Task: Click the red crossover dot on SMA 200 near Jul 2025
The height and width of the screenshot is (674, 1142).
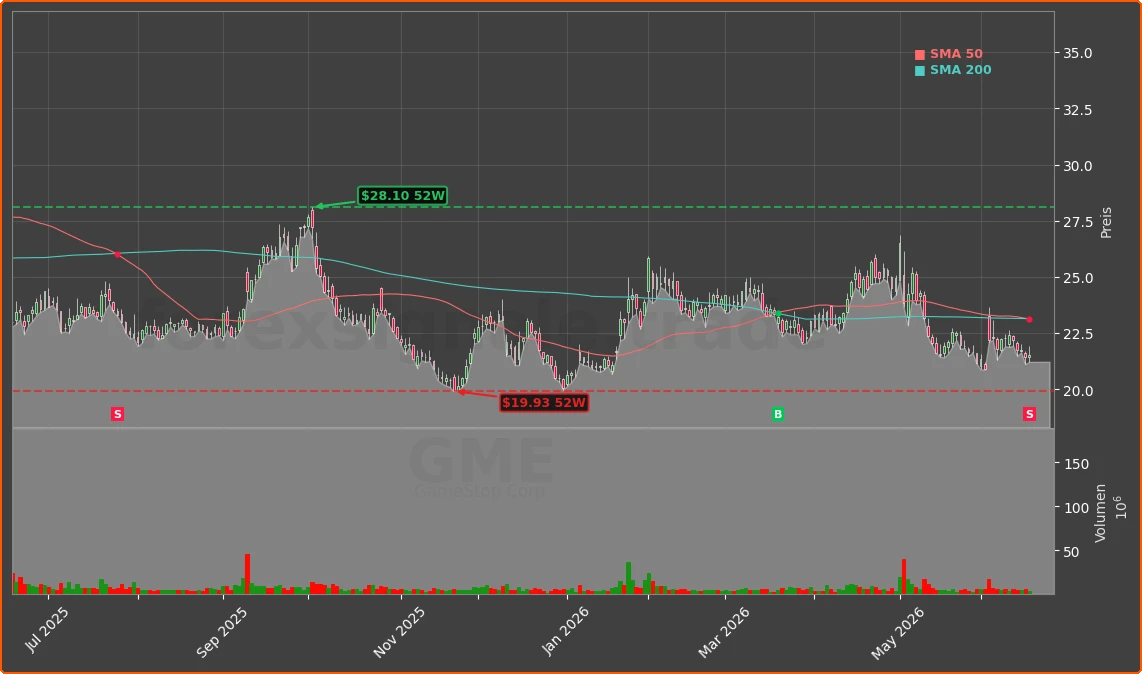Action: coord(117,254)
